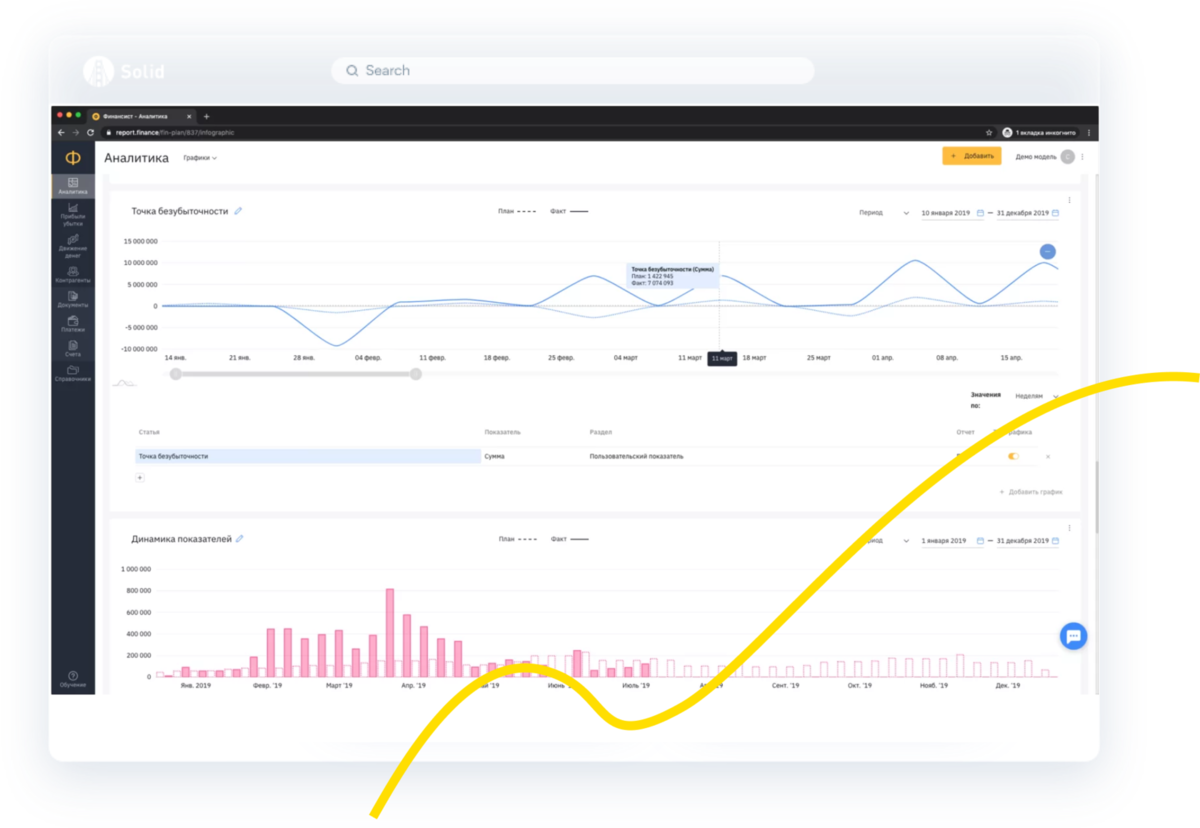Open a new browser tab
1200x828 pixels.
206,116
